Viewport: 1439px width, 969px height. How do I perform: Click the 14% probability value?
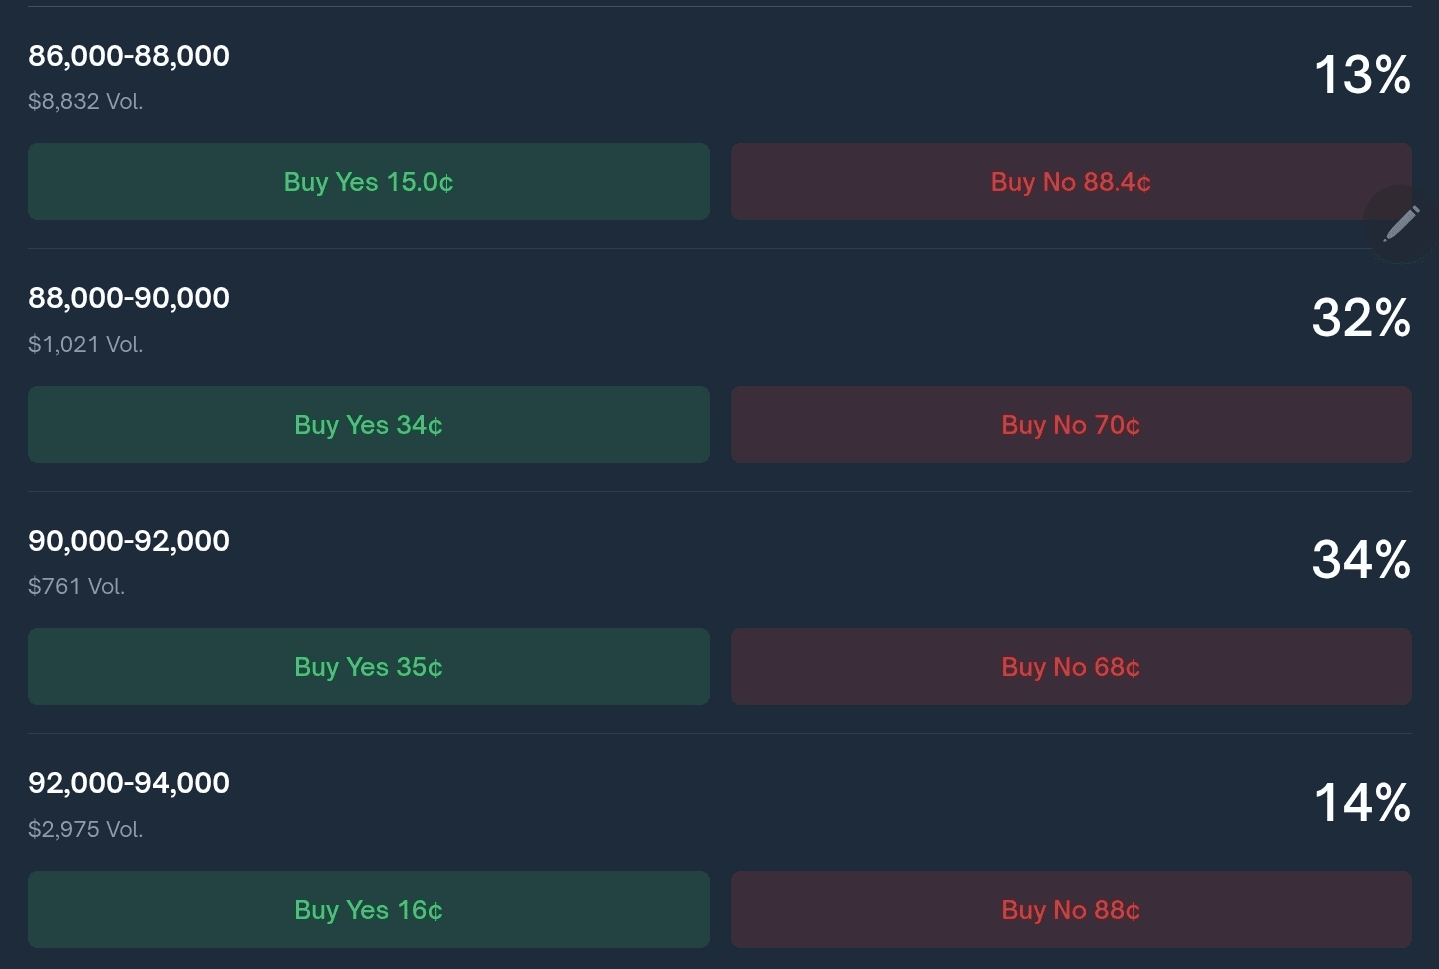click(x=1361, y=803)
